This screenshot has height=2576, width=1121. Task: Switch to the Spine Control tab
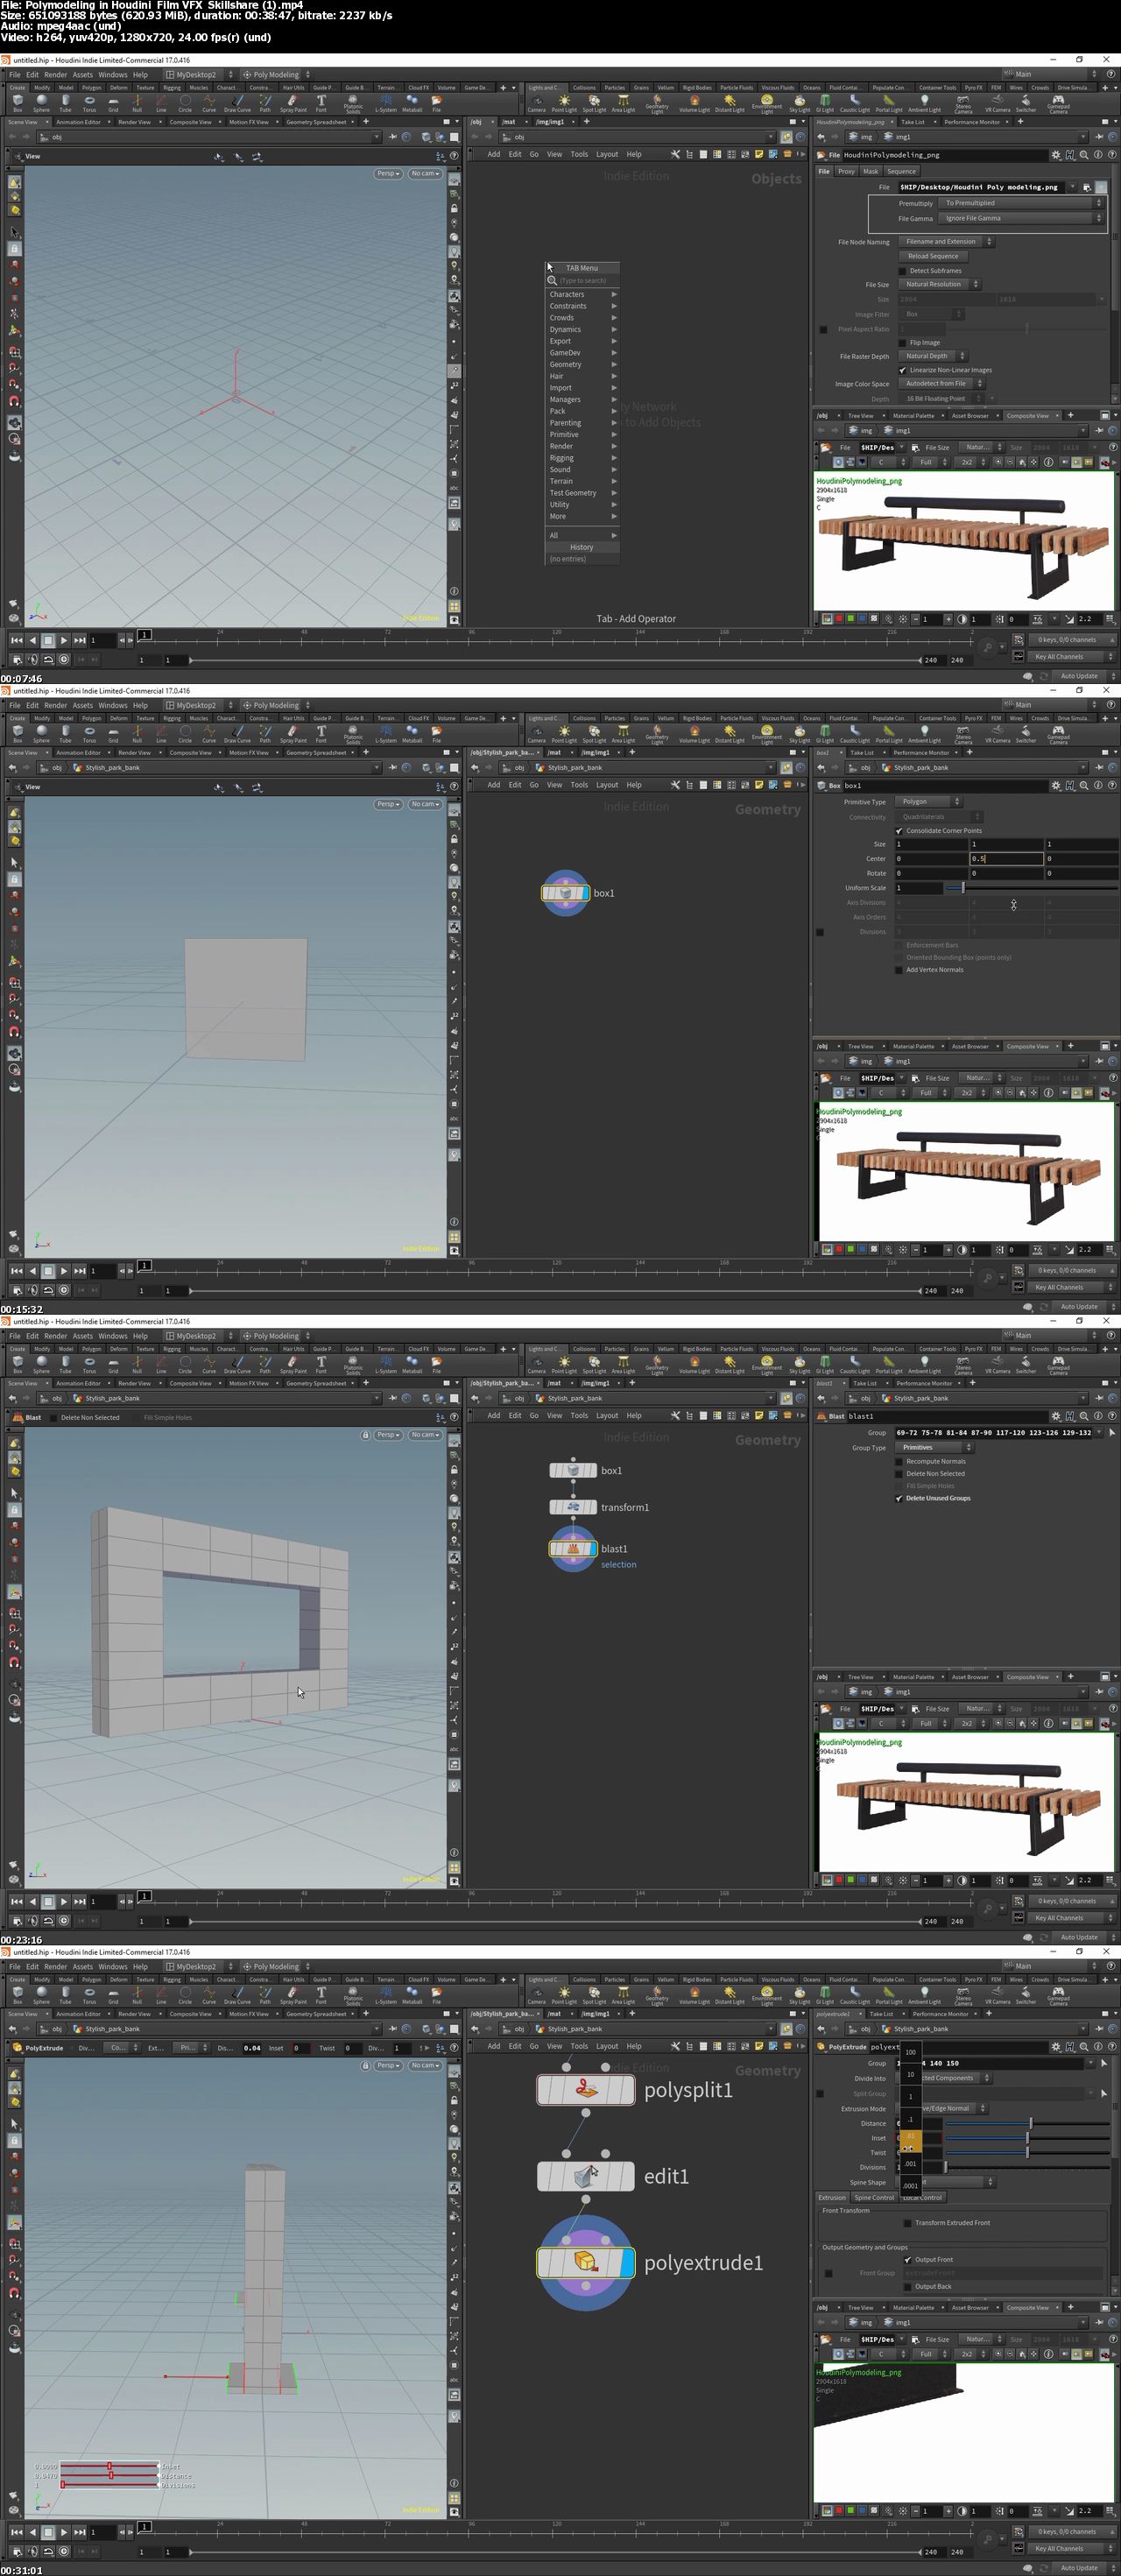click(x=874, y=2197)
